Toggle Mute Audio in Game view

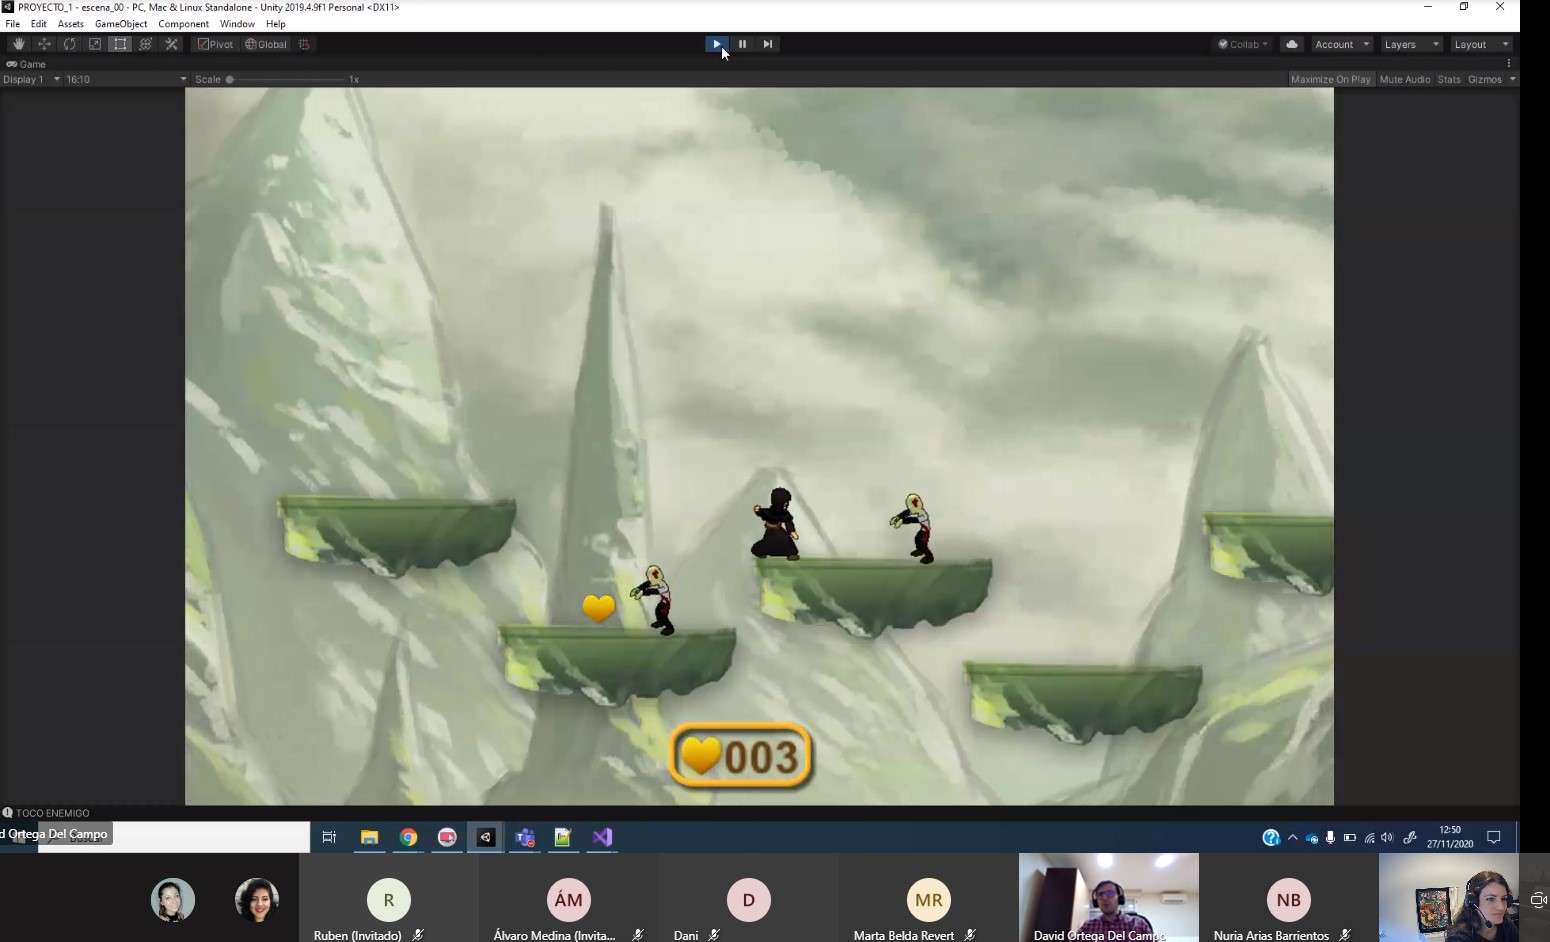(1404, 79)
